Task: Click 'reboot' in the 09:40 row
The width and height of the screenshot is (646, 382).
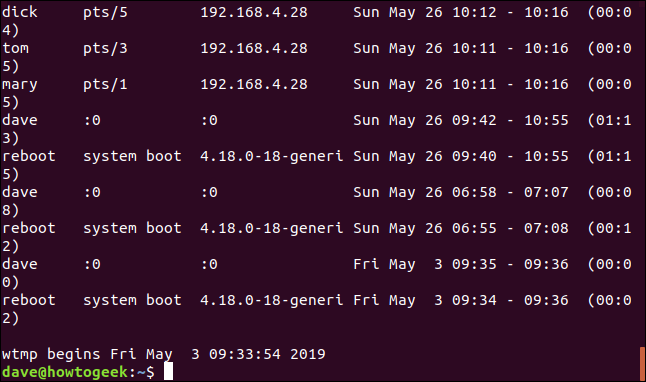Action: click(29, 156)
